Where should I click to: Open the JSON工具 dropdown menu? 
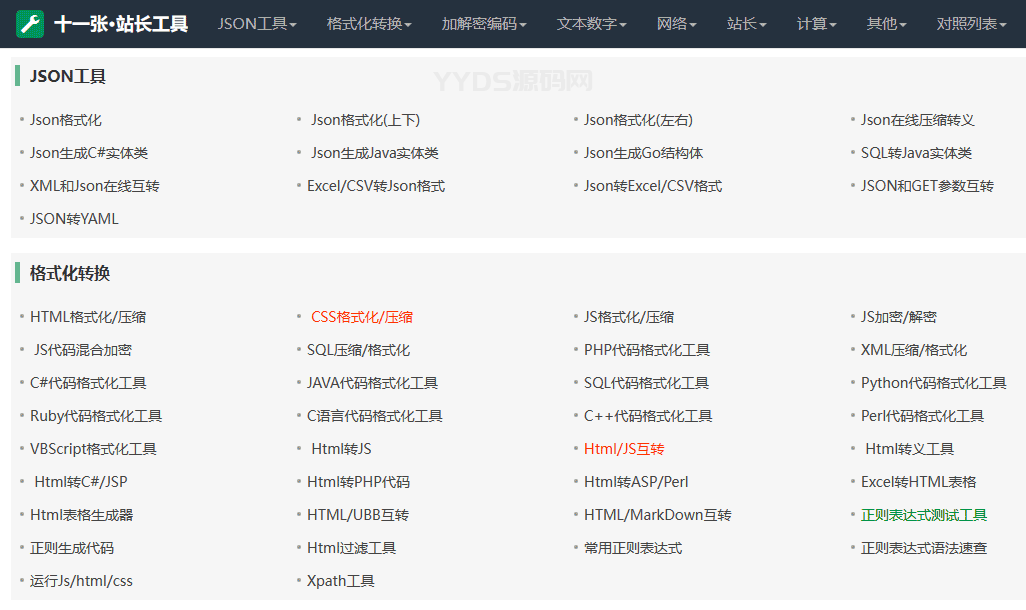click(257, 24)
